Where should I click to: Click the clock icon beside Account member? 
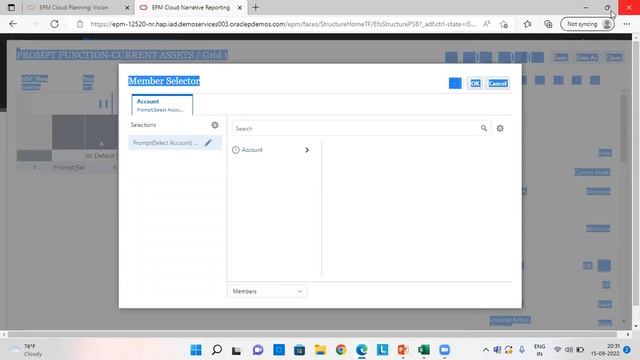click(x=236, y=150)
